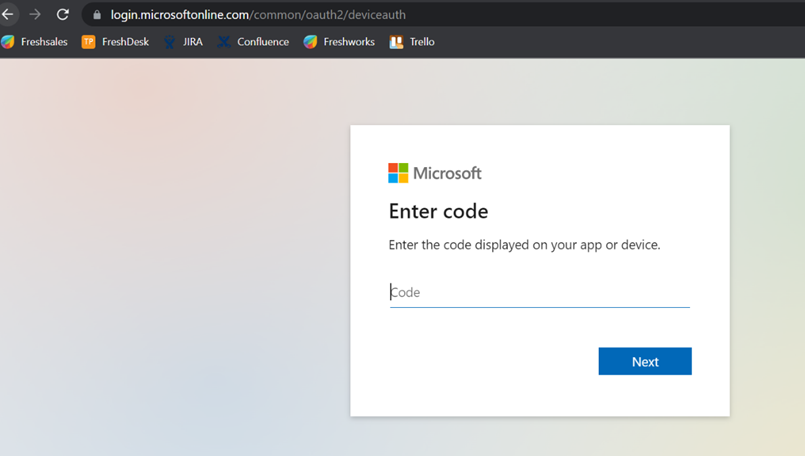Click the Confluence bookmark favicon
This screenshot has width=805, height=456.
tap(223, 42)
